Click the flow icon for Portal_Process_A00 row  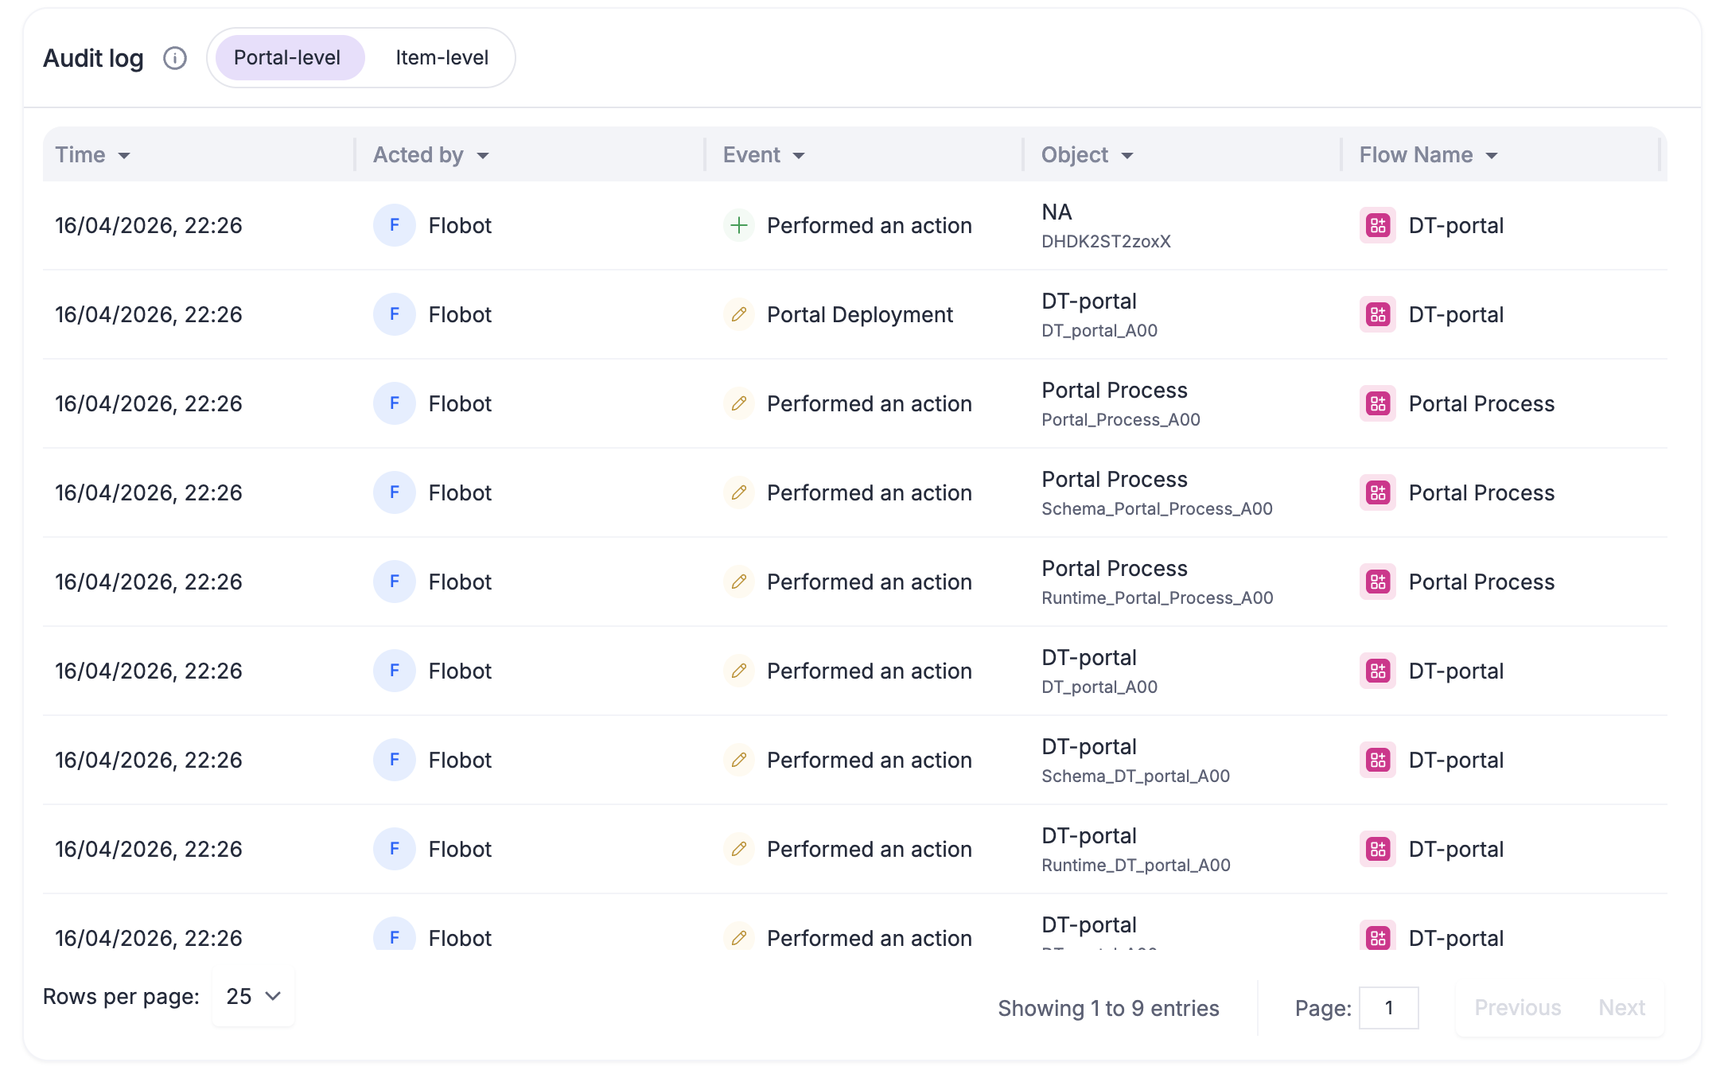coord(1377,404)
